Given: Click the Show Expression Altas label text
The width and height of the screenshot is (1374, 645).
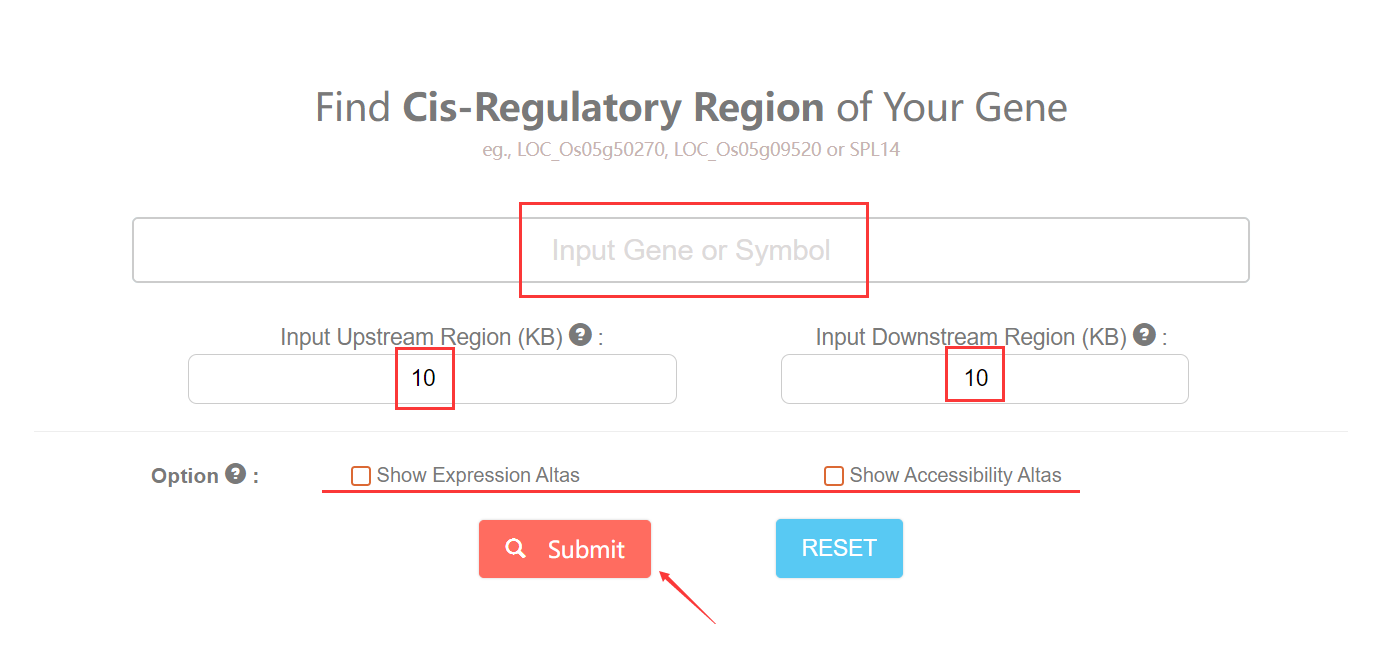Looking at the screenshot, I should [x=478, y=476].
